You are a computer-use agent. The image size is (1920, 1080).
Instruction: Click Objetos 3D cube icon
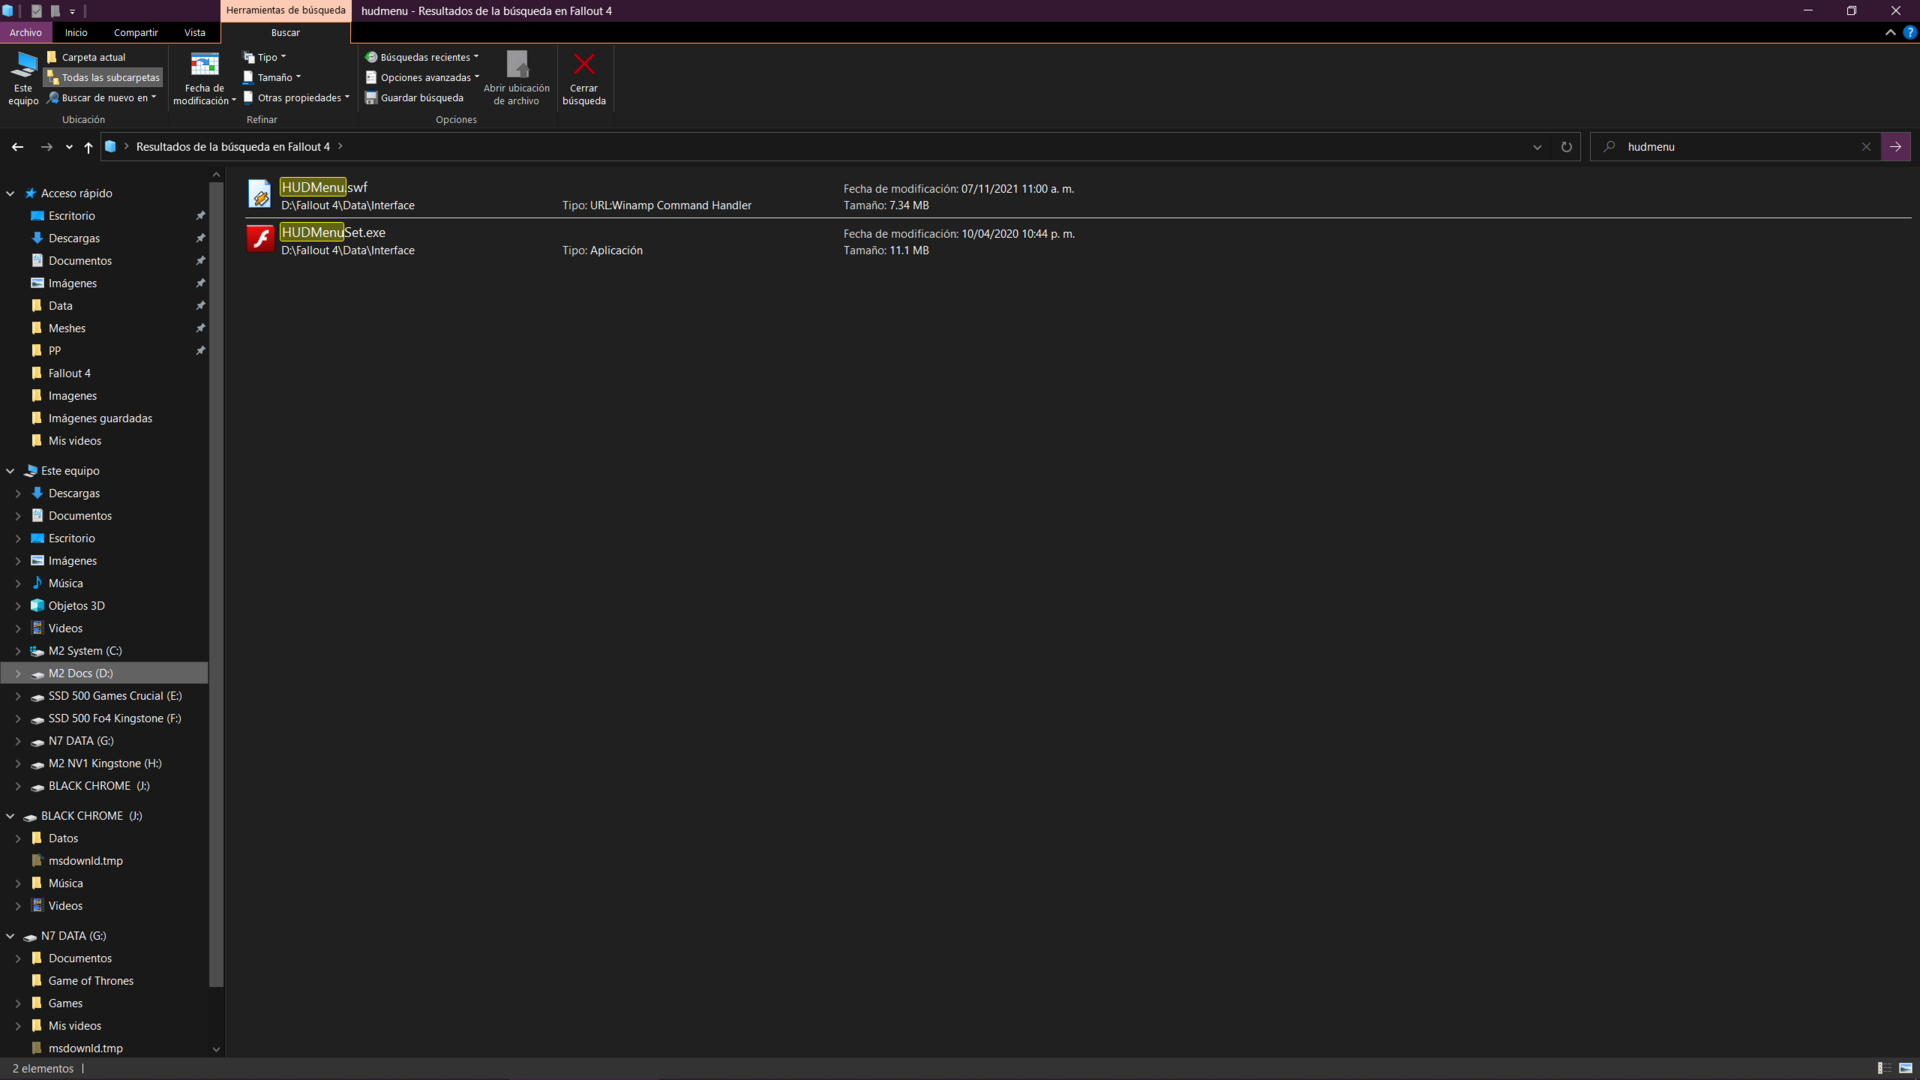point(37,606)
